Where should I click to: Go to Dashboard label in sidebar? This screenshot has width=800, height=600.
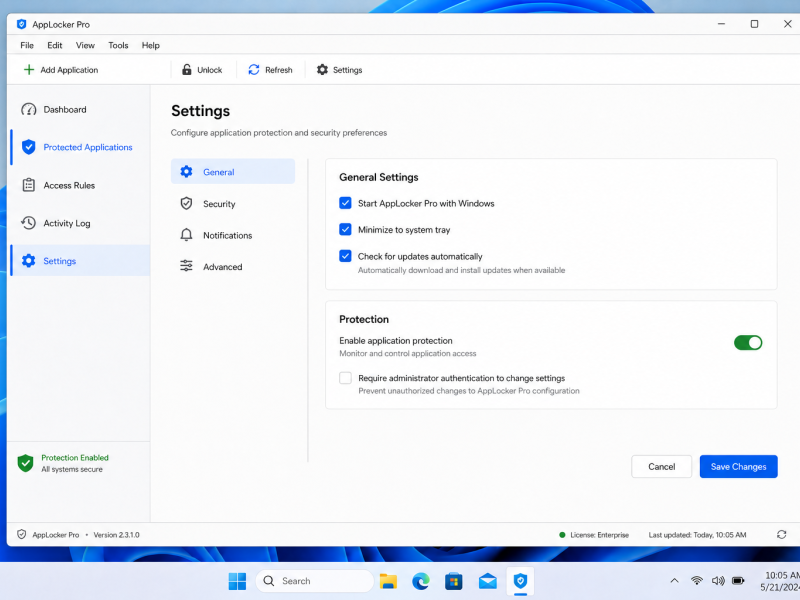(65, 109)
